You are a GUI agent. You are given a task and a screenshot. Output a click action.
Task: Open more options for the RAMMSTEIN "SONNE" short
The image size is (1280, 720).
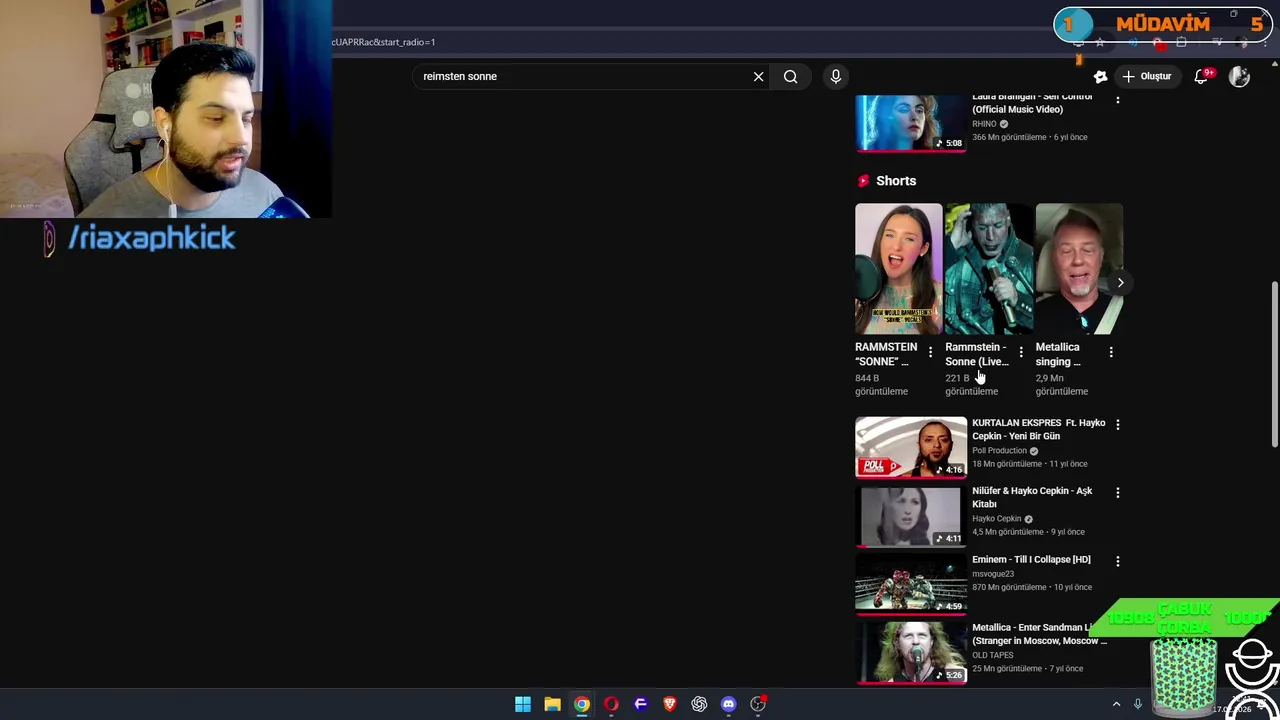tap(930, 352)
